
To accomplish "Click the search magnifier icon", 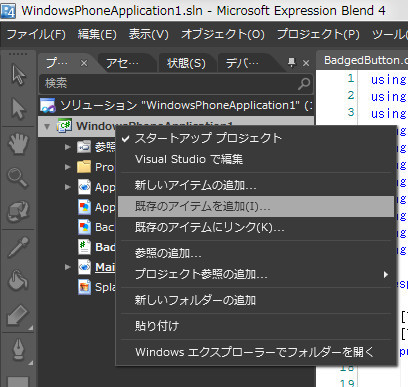I will [304, 84].
